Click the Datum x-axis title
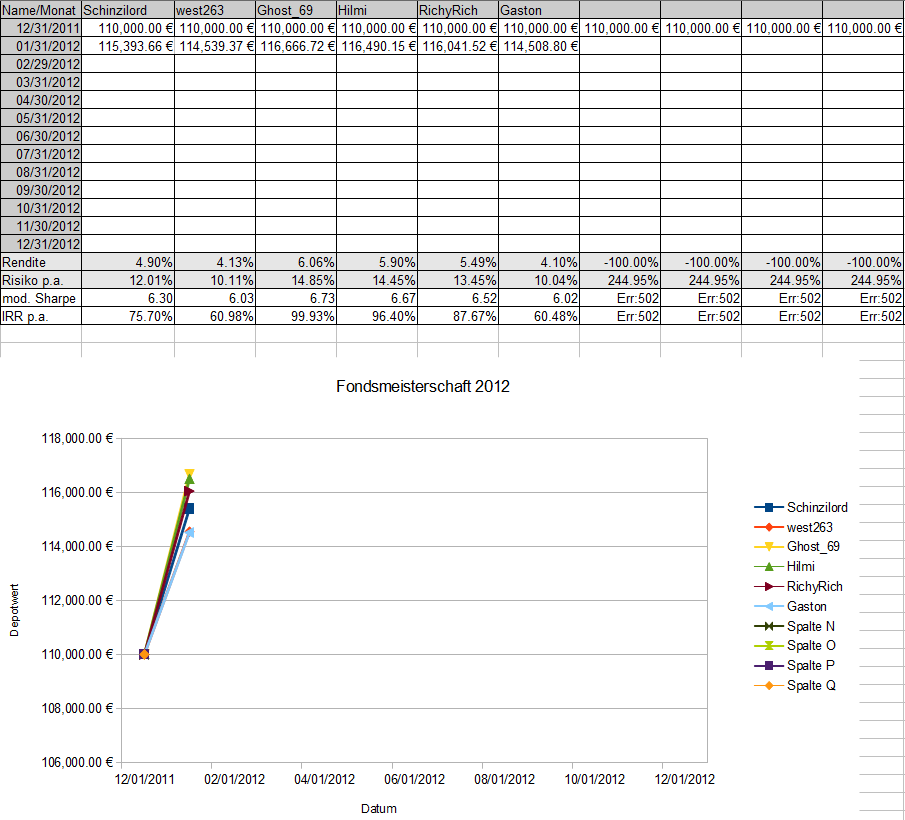Screen dimensions: 905x820 [x=379, y=808]
